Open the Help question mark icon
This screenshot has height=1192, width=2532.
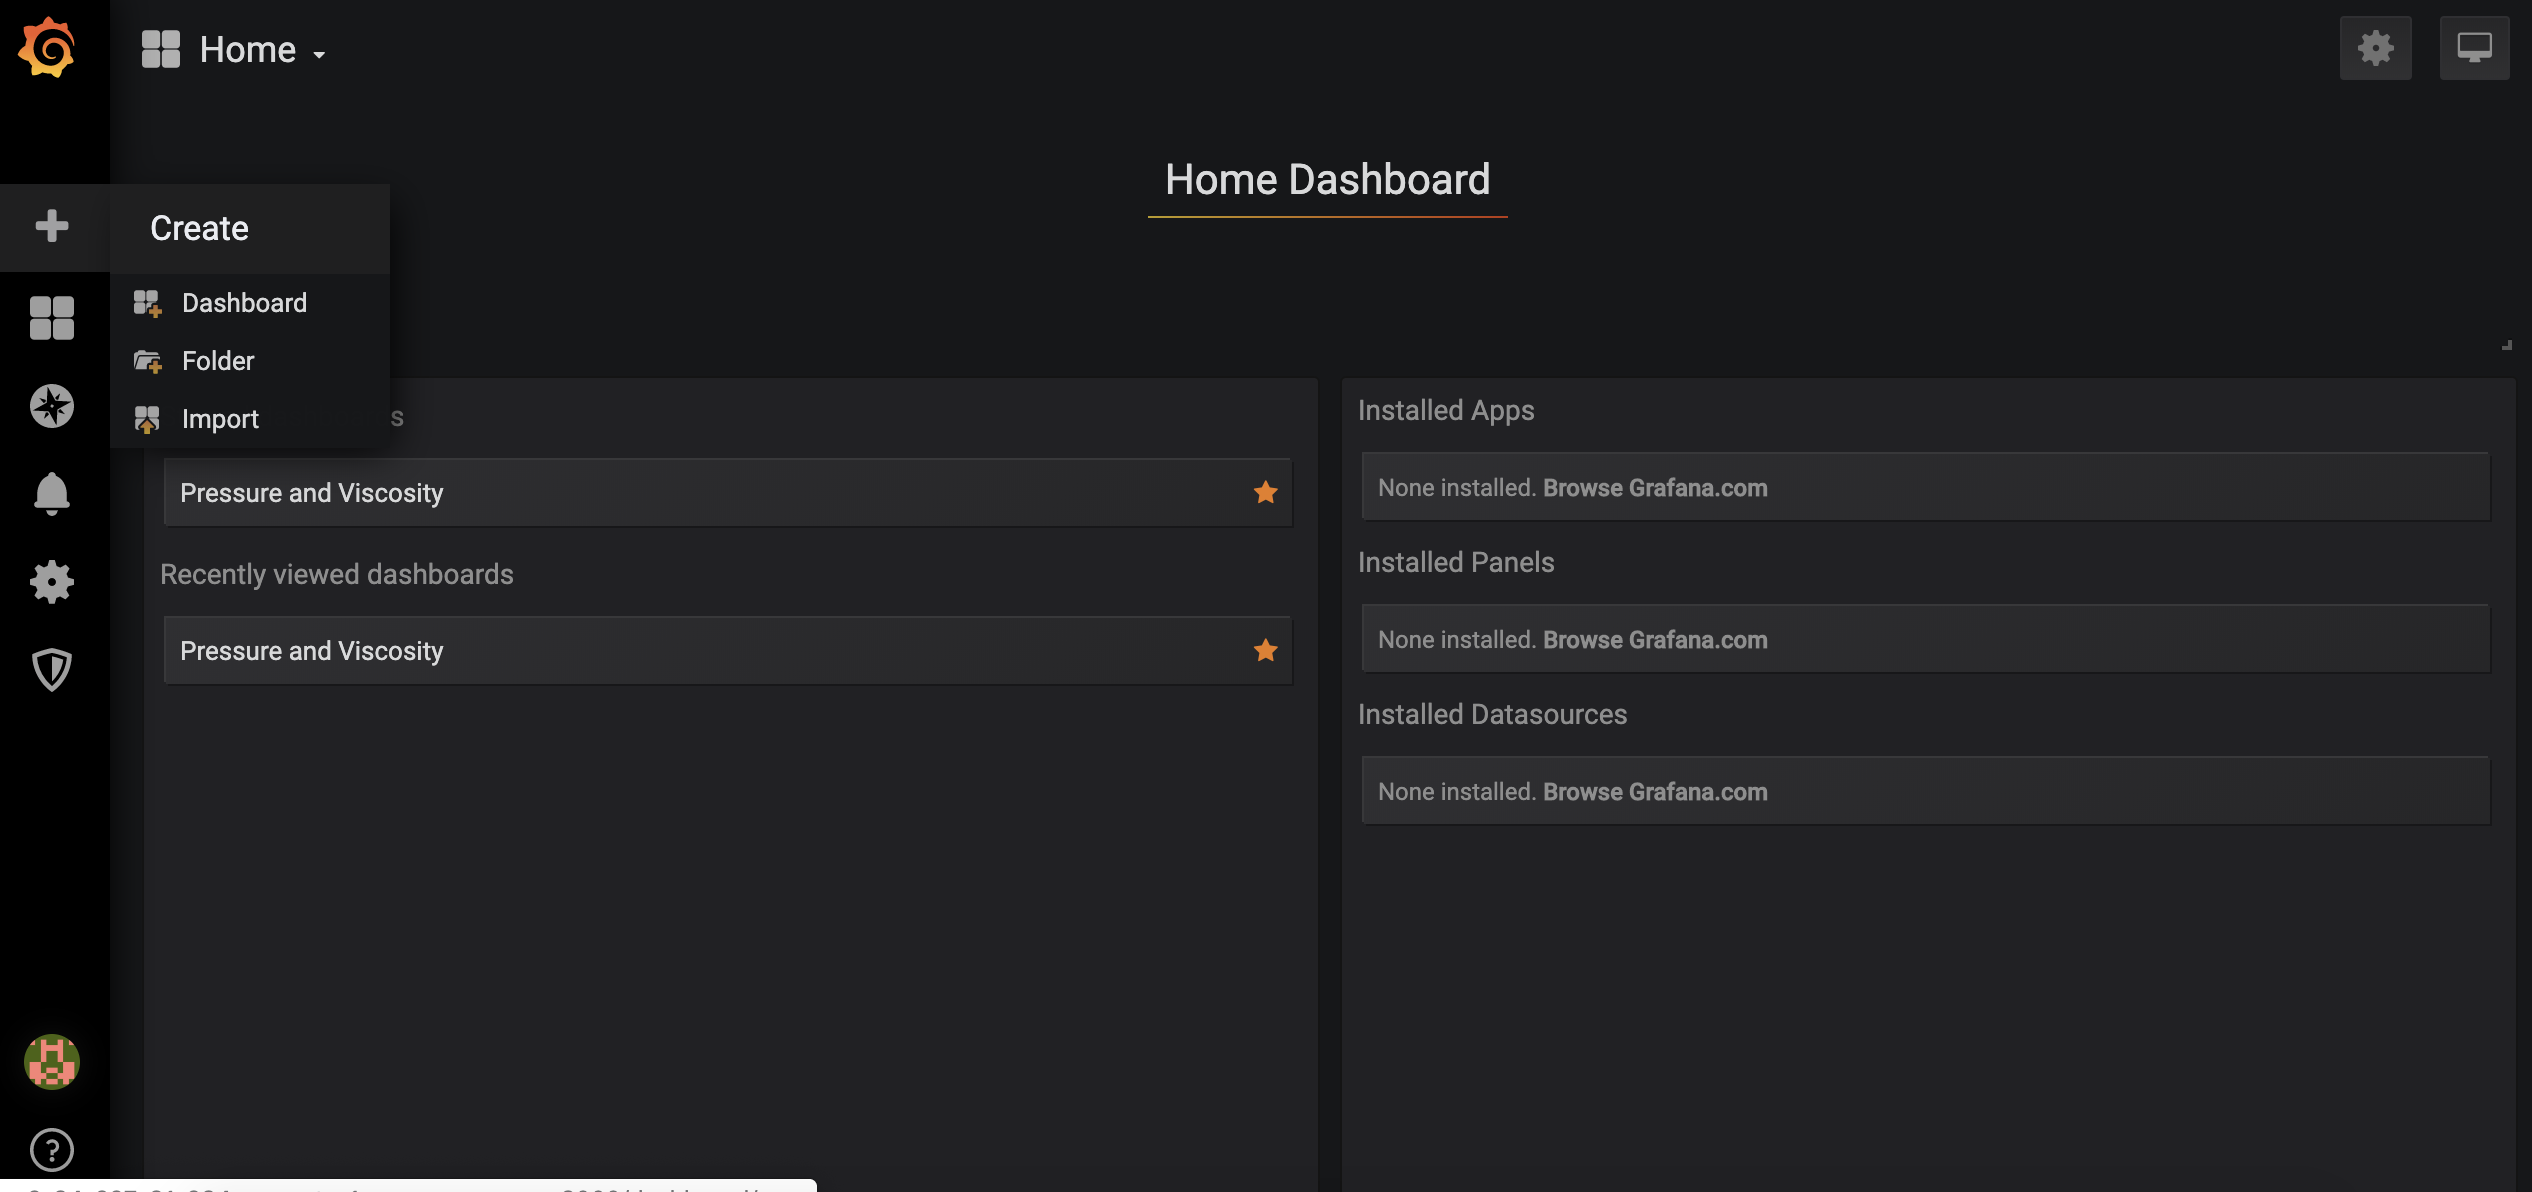52,1149
